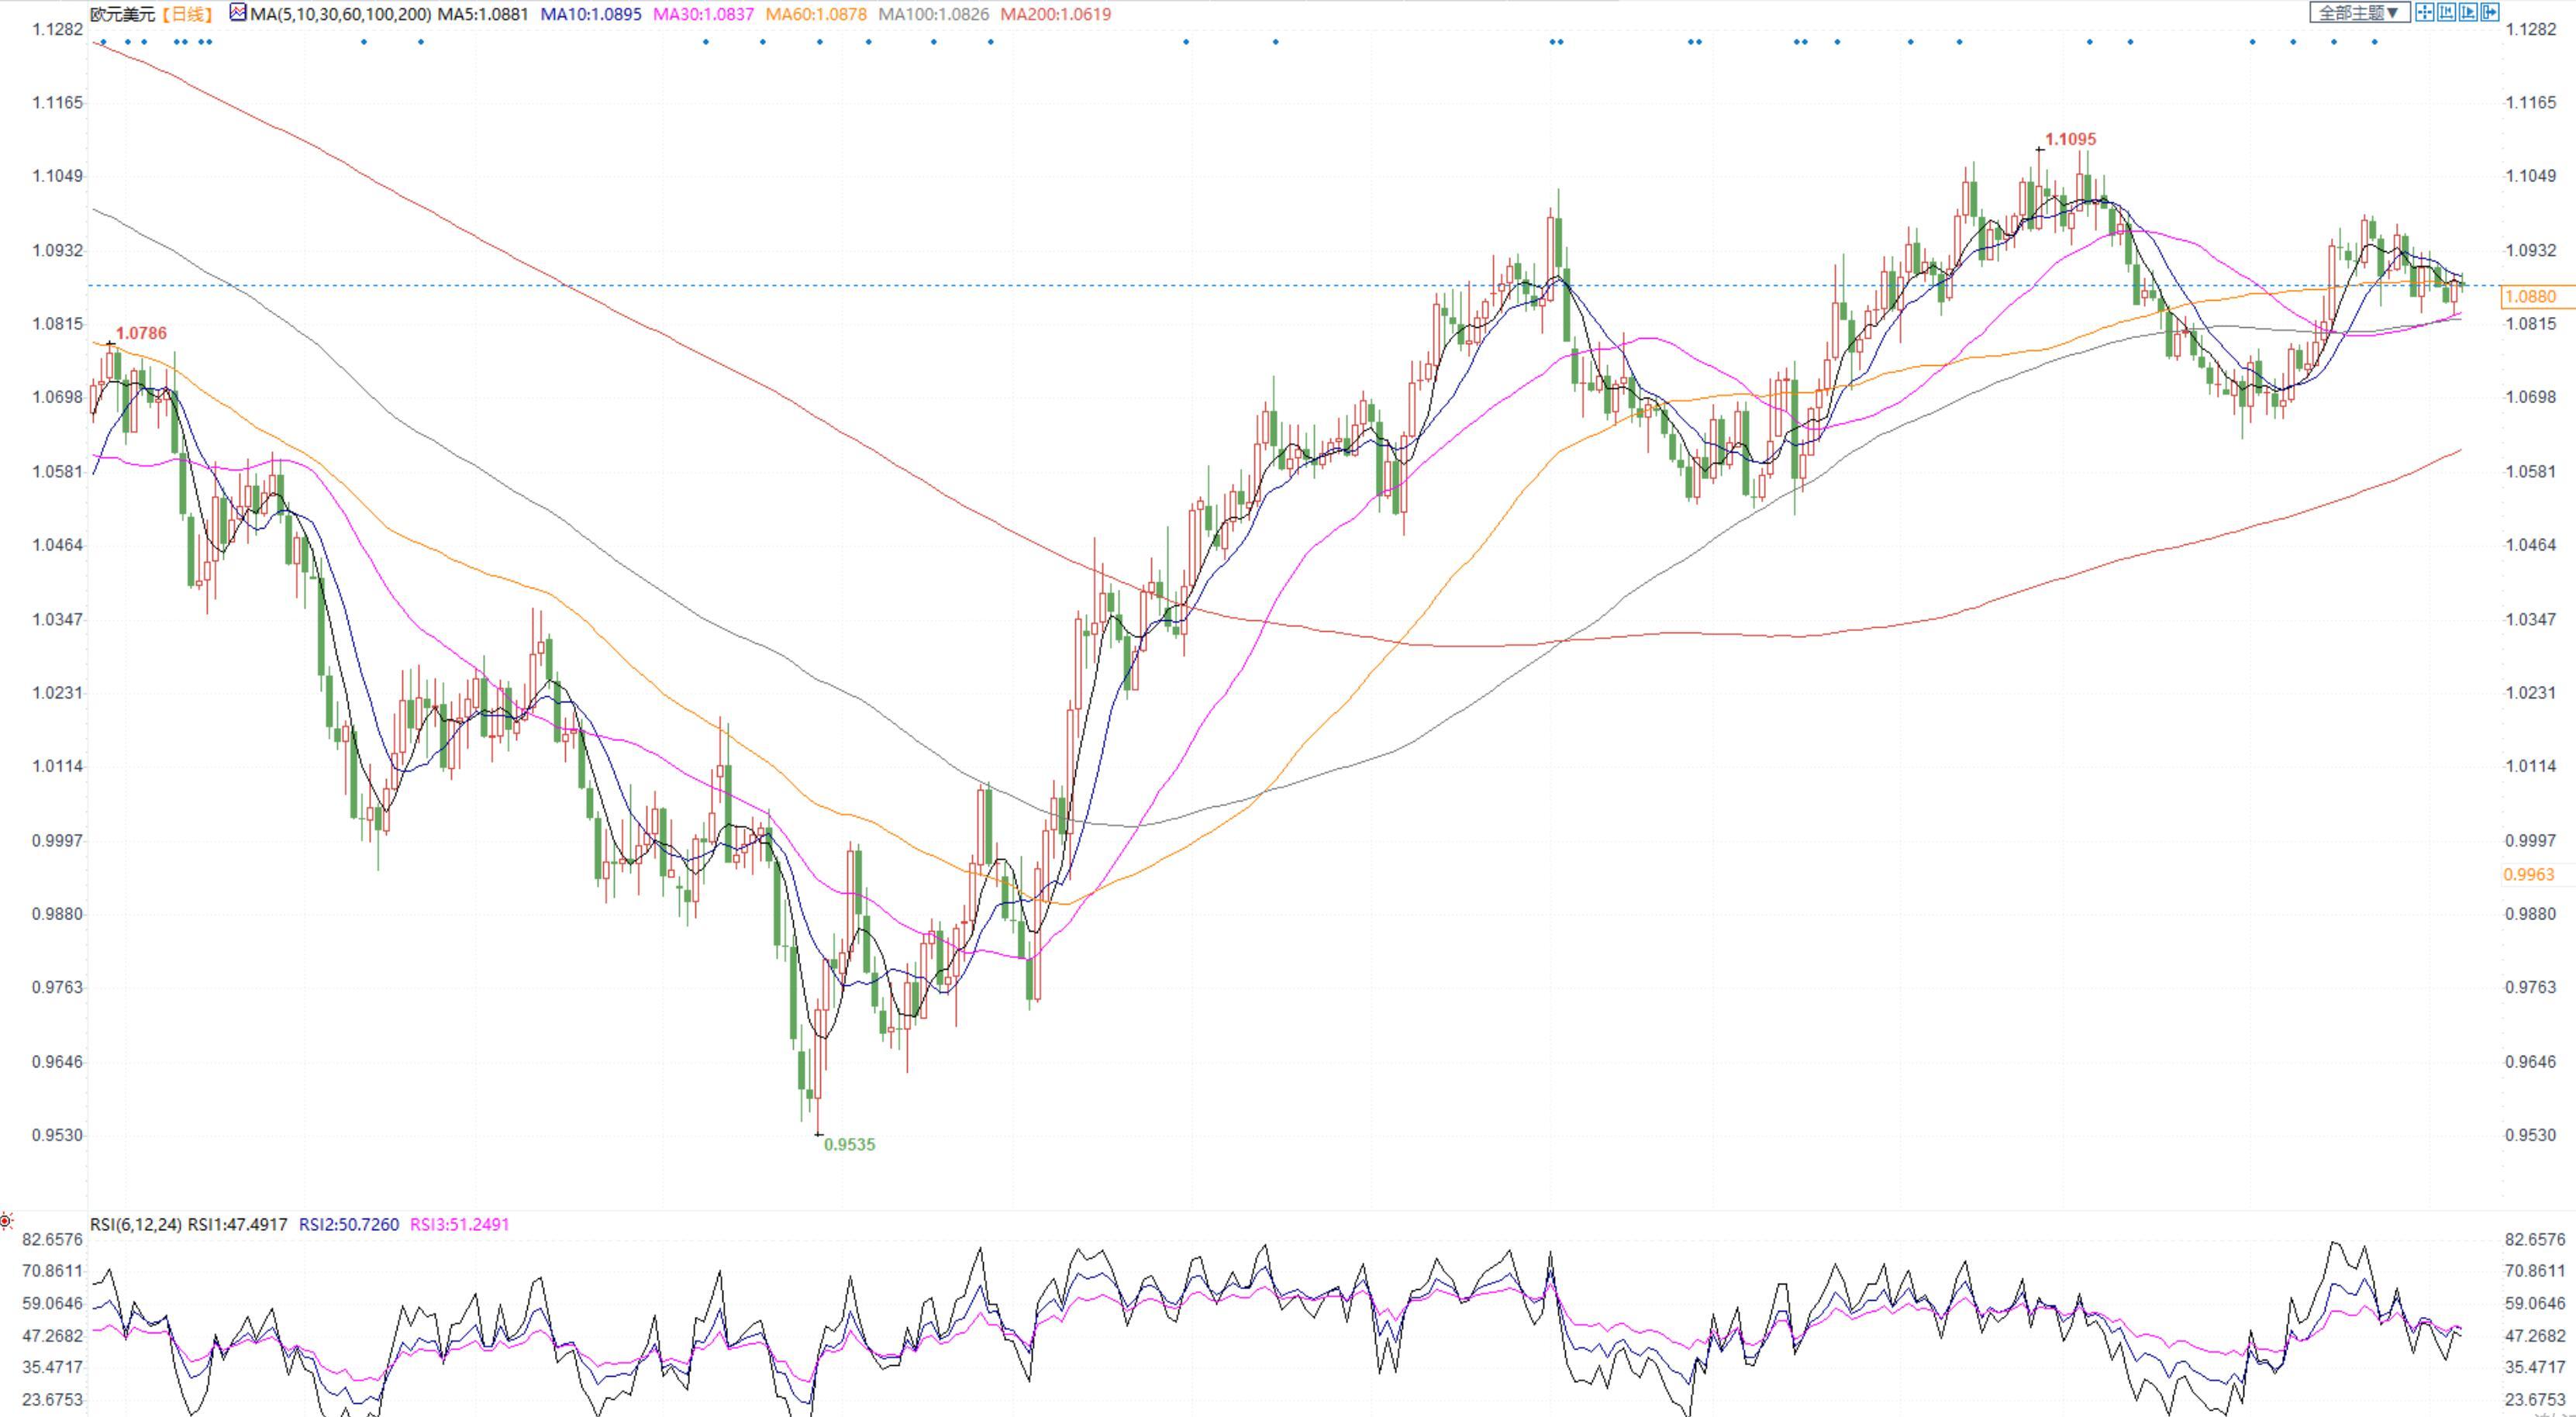2576x1417 pixels.
Task: Click the 日线 timeframe label
Action: pos(188,14)
